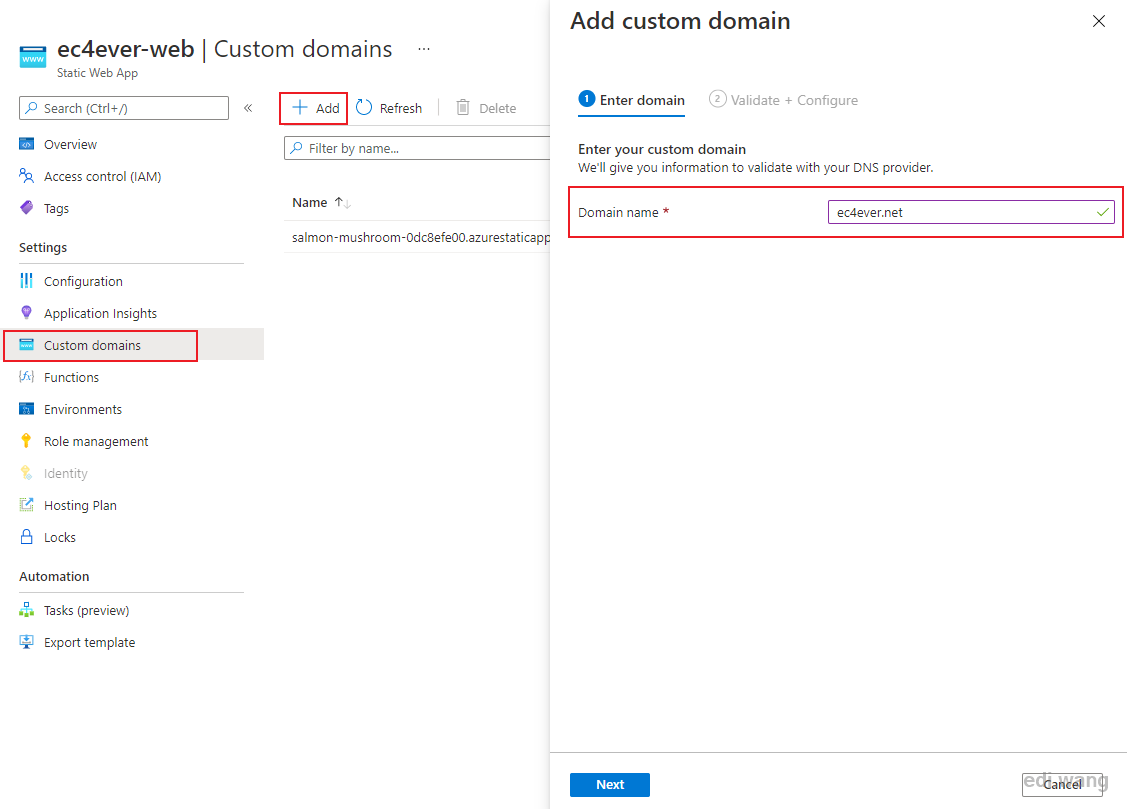Screen dimensions: 1127x809
Task: Click the Application Insights lightbulb icon
Action: pos(27,313)
